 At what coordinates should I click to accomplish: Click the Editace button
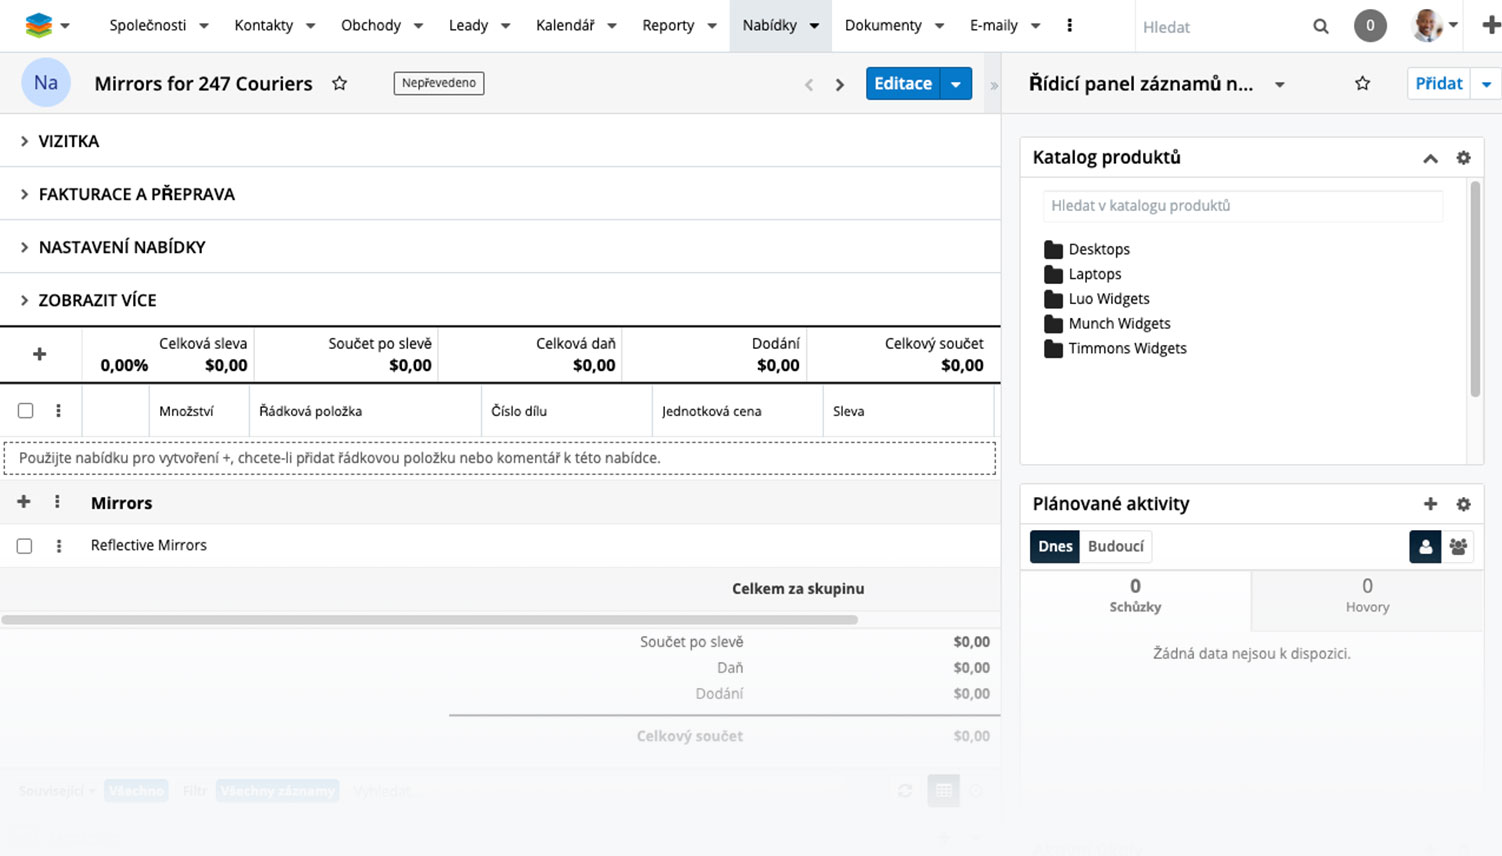(902, 84)
